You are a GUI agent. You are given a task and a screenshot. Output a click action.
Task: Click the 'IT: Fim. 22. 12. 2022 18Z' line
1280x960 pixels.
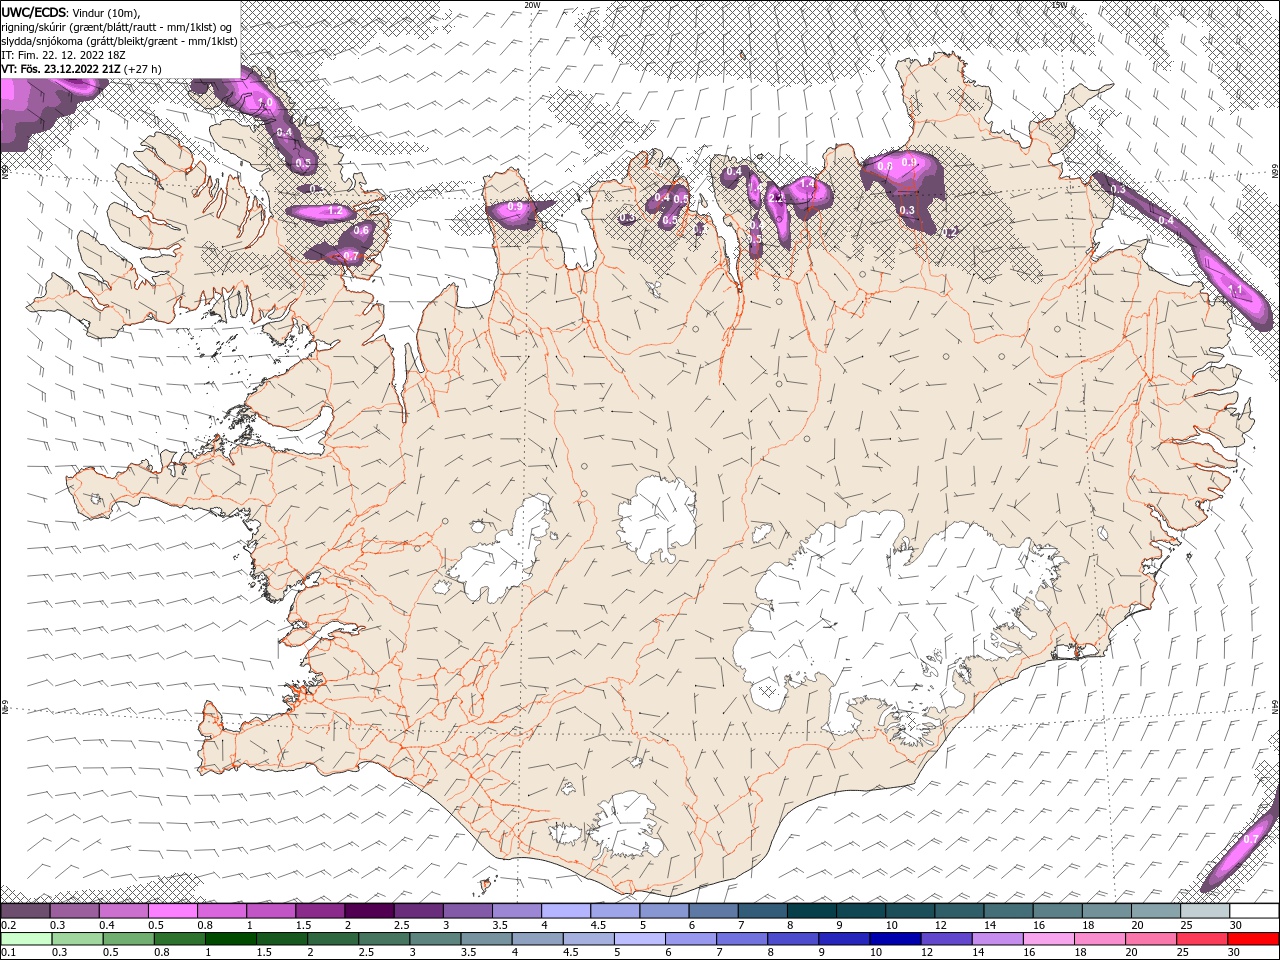[x=63, y=55]
